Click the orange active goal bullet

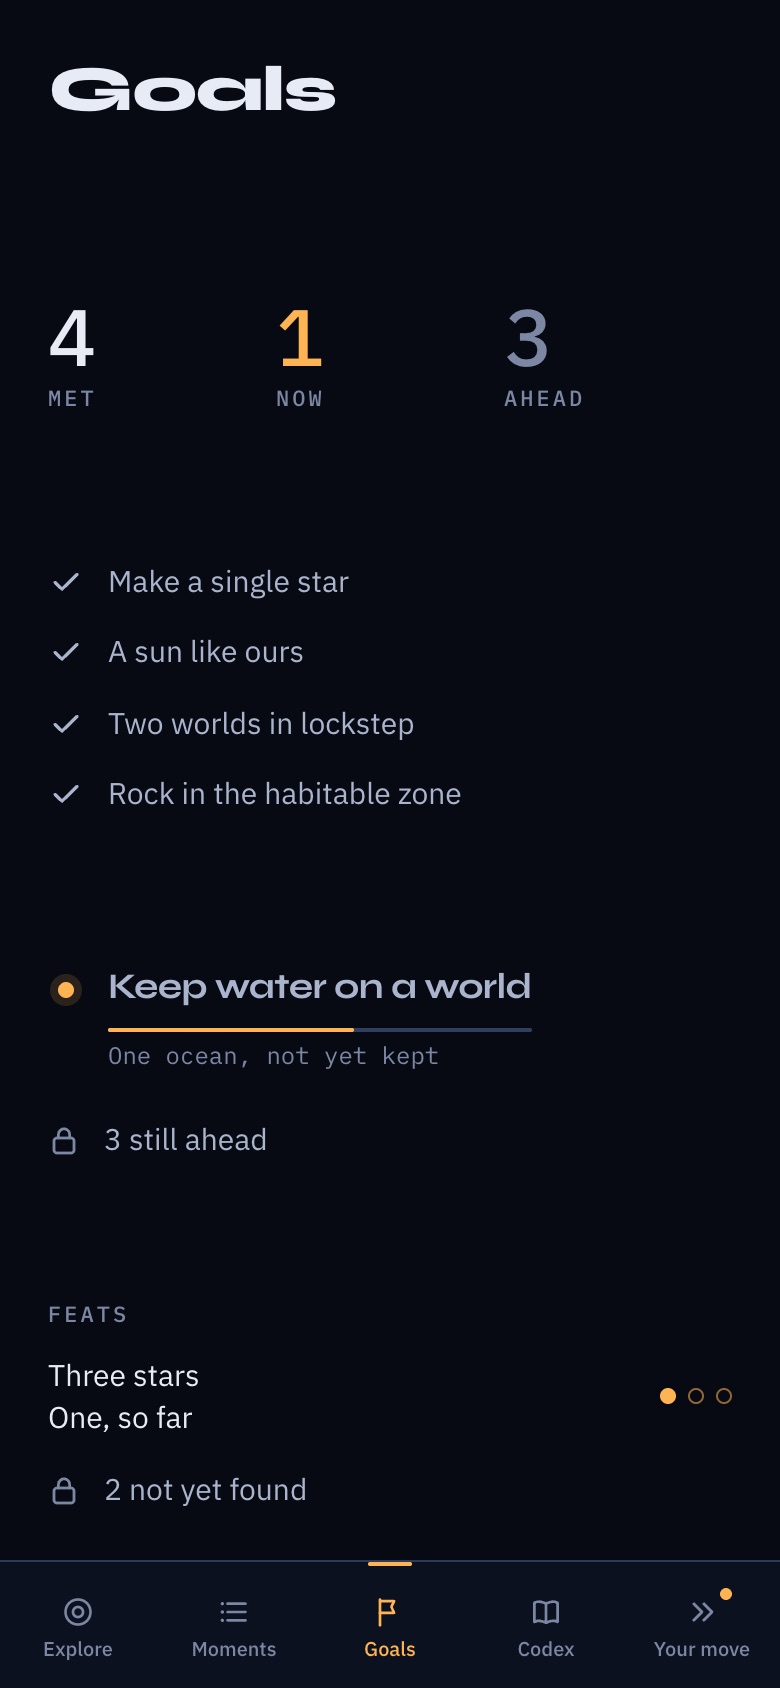(66, 990)
